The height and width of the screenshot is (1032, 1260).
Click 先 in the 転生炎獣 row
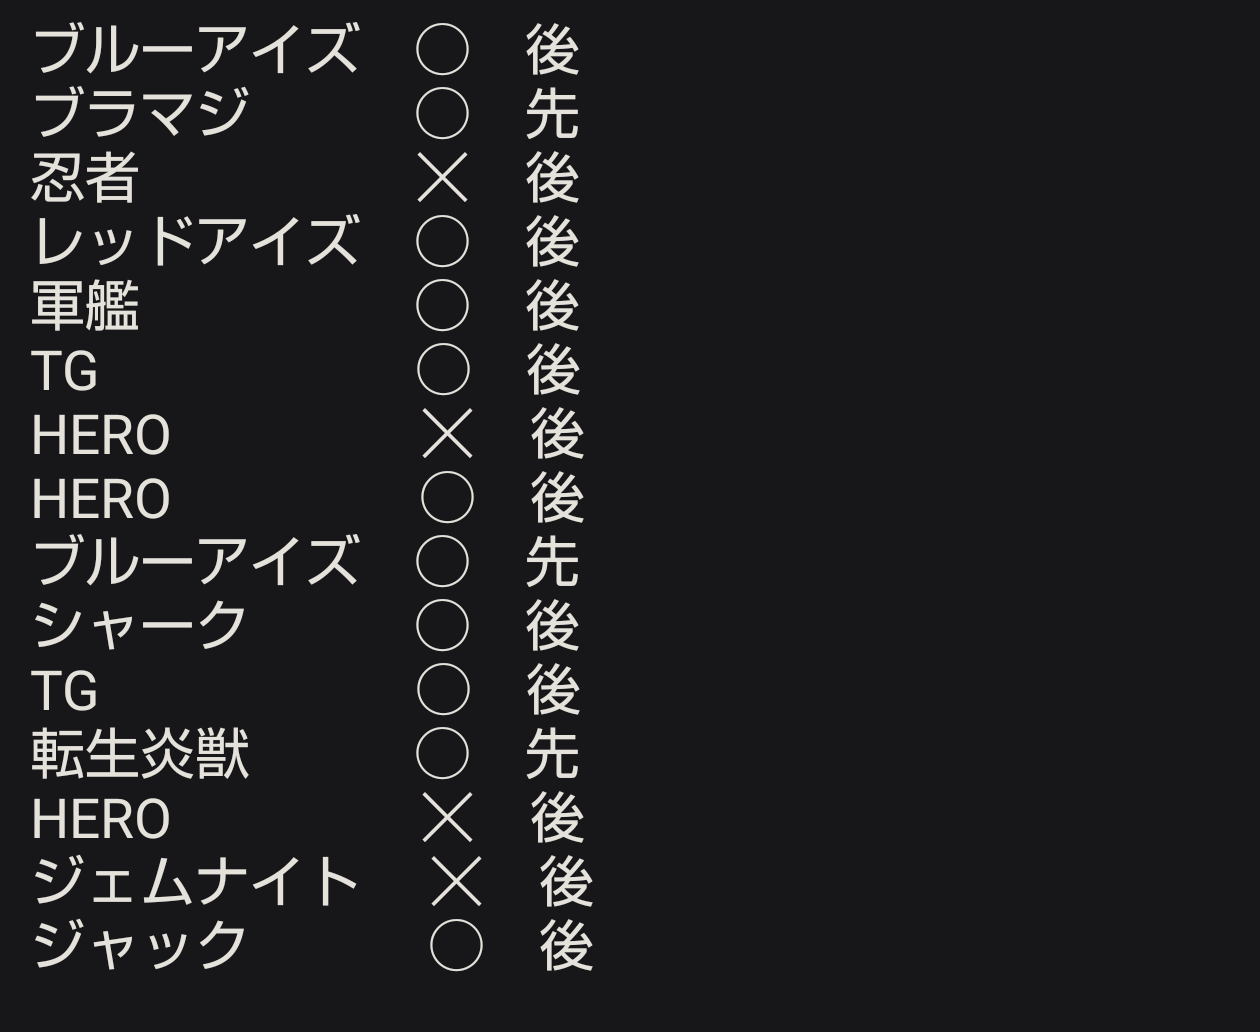[552, 754]
